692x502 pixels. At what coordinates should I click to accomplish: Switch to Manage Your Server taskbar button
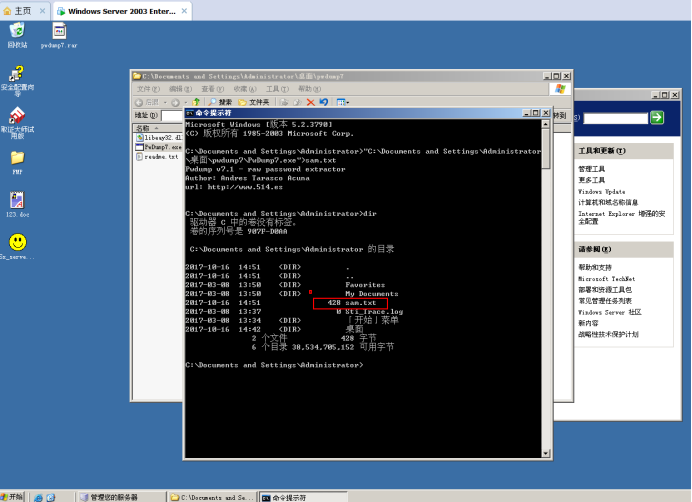(x=120, y=497)
